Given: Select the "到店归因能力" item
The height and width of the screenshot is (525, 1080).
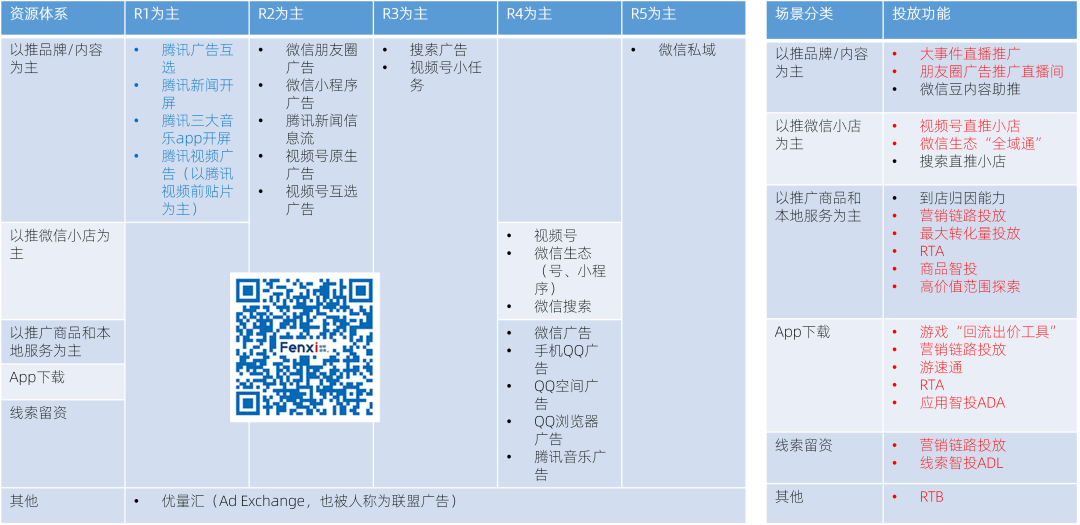Looking at the screenshot, I should click(x=962, y=198).
